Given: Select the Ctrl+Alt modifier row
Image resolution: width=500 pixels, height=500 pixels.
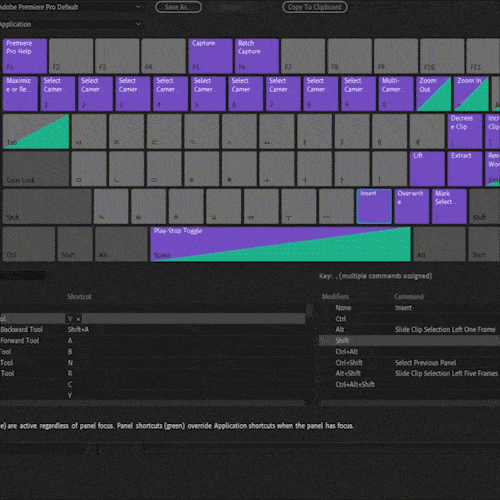Looking at the screenshot, I should [x=409, y=352].
